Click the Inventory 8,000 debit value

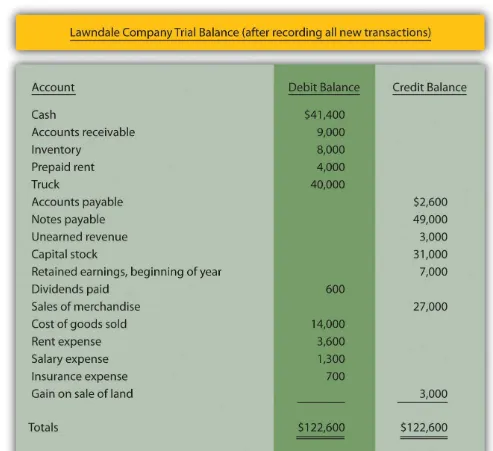(331, 150)
